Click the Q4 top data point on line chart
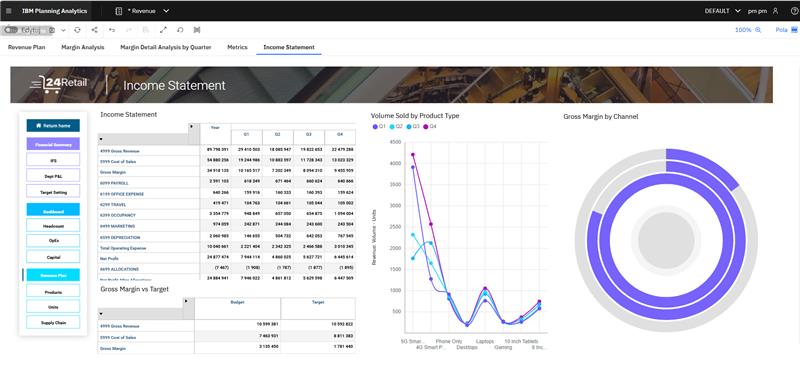 pos(413,155)
